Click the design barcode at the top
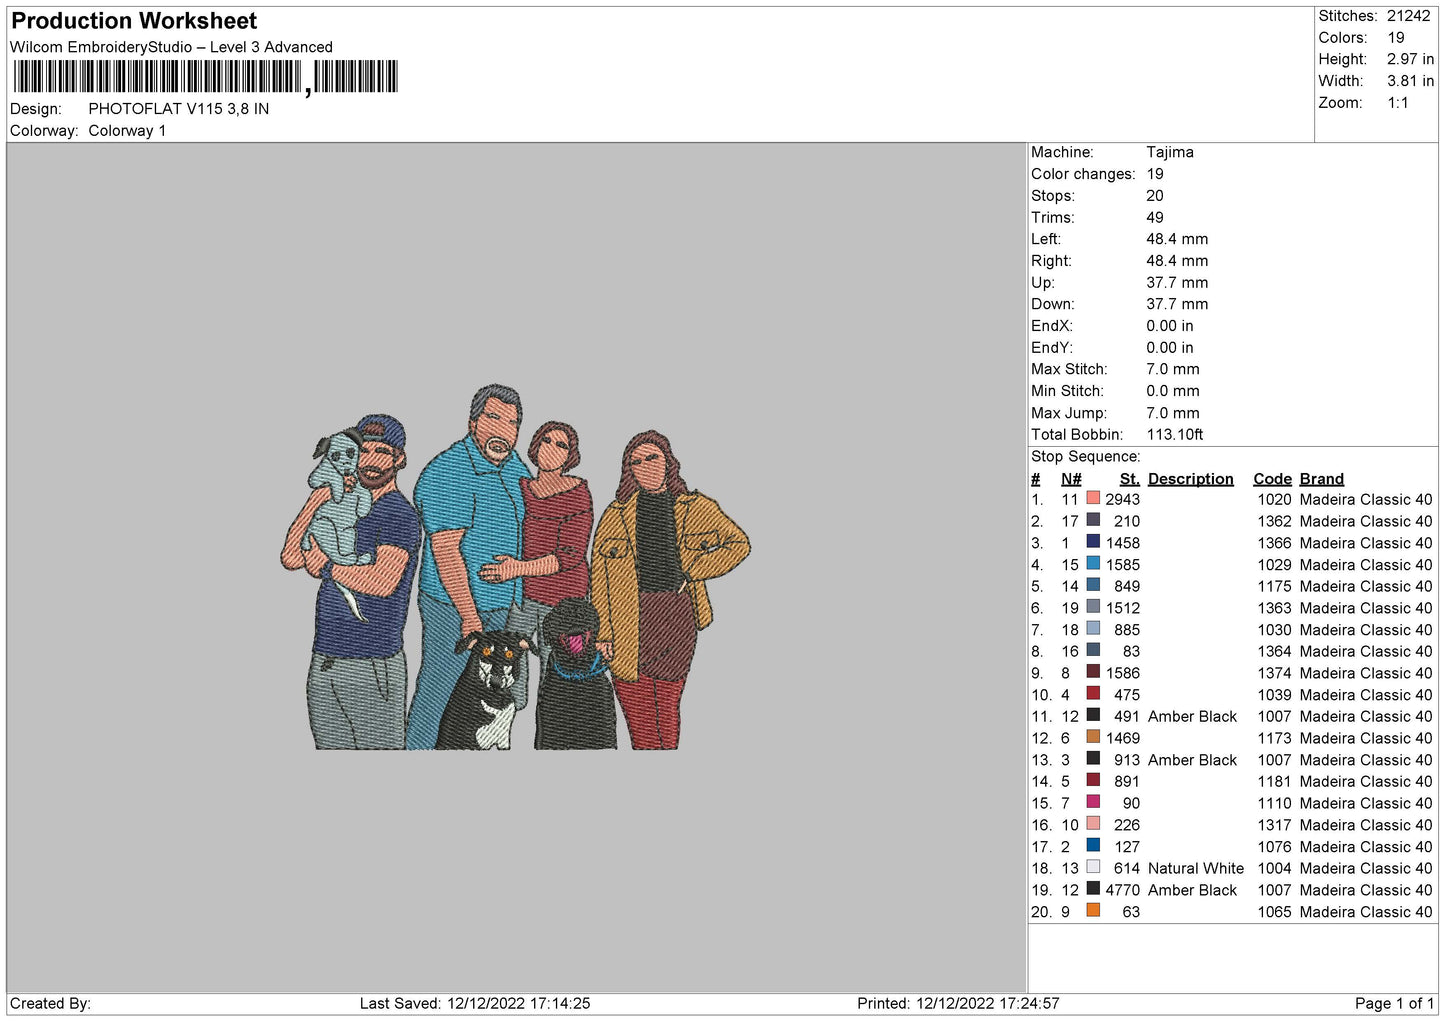The height and width of the screenshot is (1021, 1445). pos(204,77)
